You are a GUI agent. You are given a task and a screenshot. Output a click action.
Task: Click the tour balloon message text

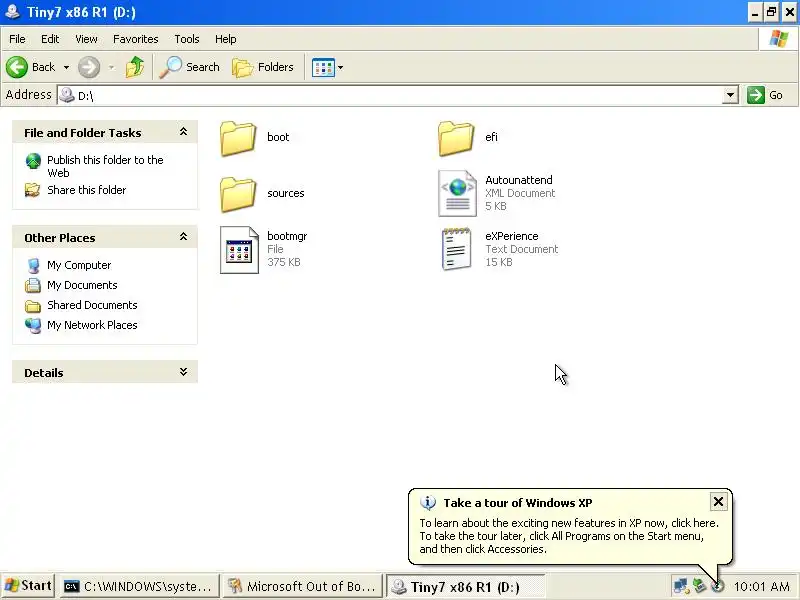(x=569, y=536)
